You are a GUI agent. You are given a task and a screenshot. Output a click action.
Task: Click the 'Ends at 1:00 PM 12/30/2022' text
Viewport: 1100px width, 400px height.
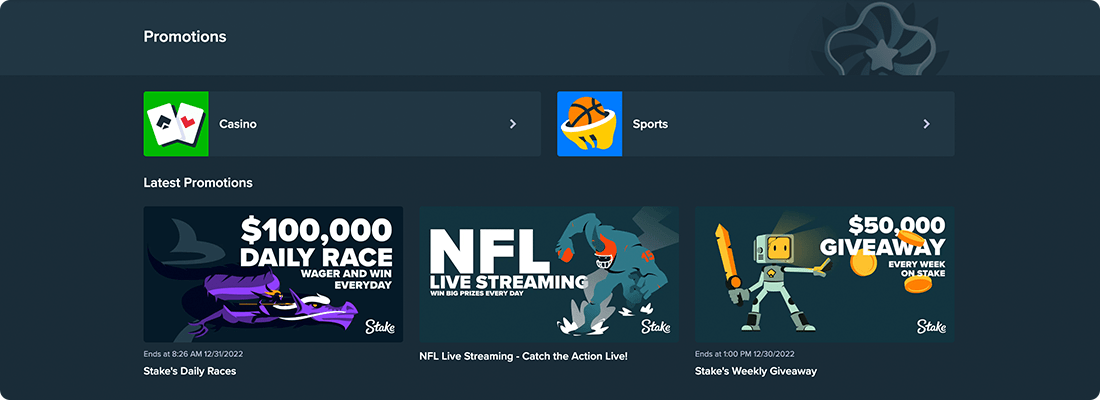[x=745, y=354]
